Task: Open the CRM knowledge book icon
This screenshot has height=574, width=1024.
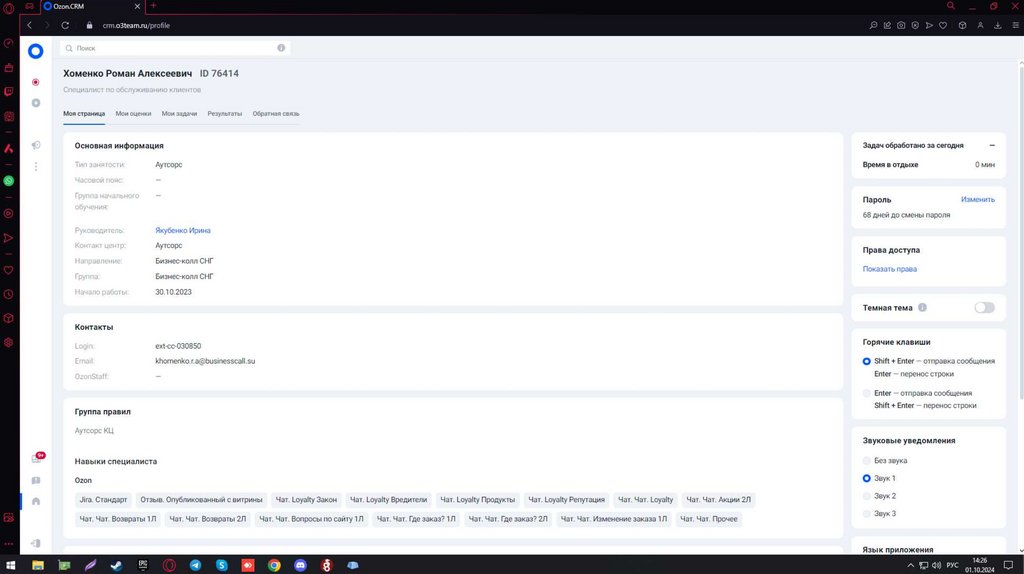Action: [36, 481]
